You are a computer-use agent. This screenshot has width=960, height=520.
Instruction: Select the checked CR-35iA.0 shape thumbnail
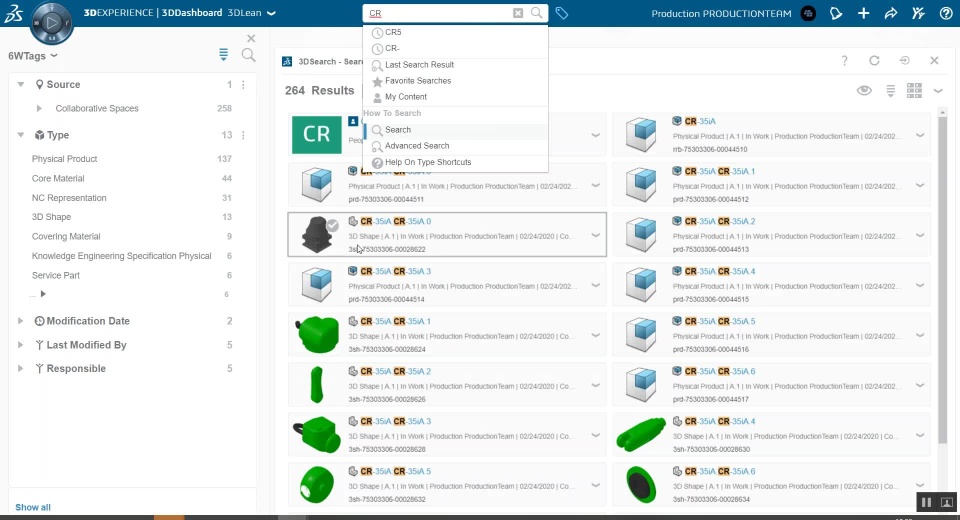317,235
